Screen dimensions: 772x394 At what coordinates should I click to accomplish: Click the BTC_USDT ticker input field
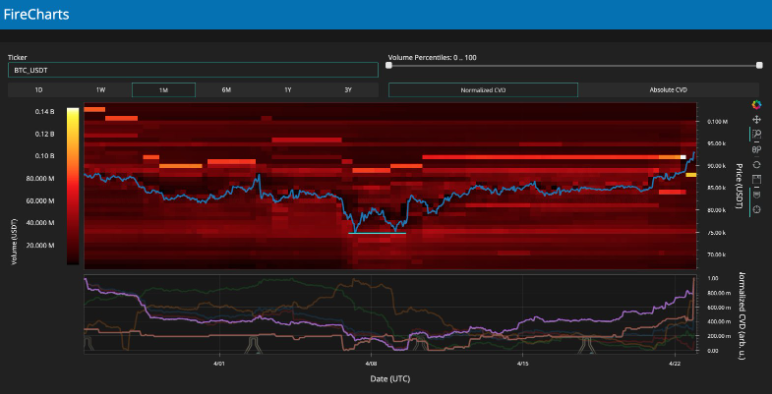193,70
